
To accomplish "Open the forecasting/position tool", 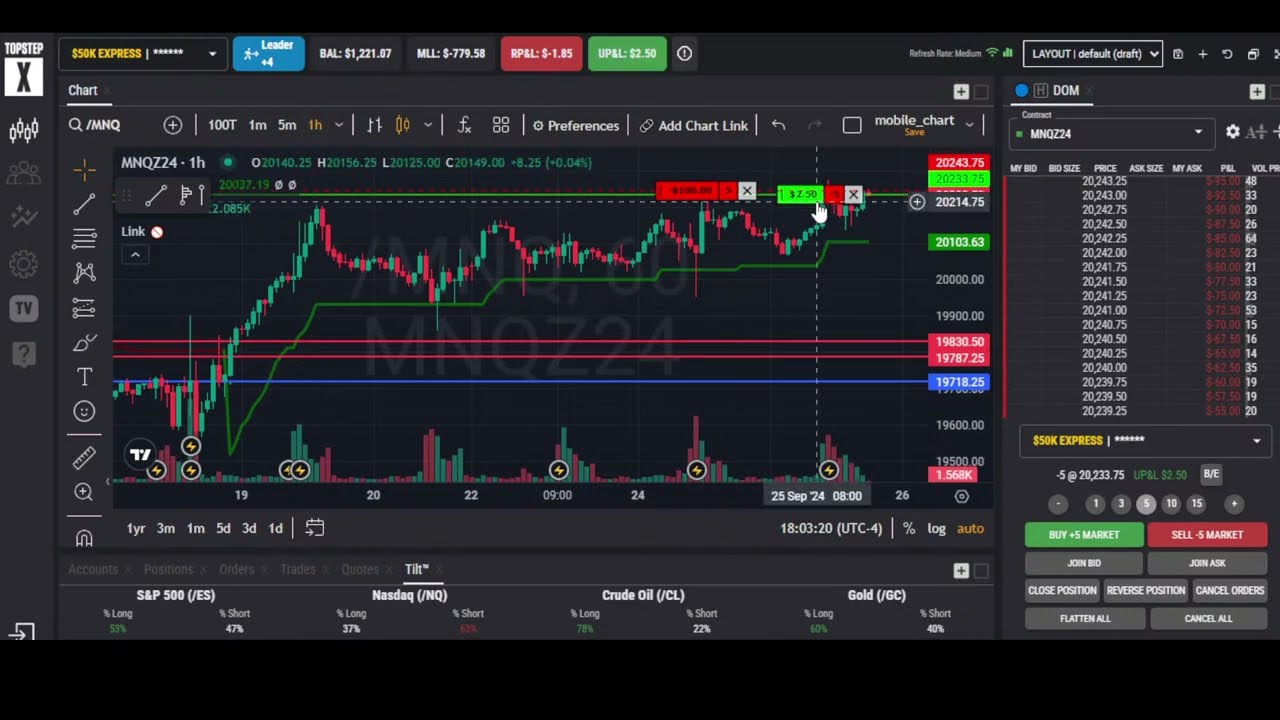I will 84,308.
